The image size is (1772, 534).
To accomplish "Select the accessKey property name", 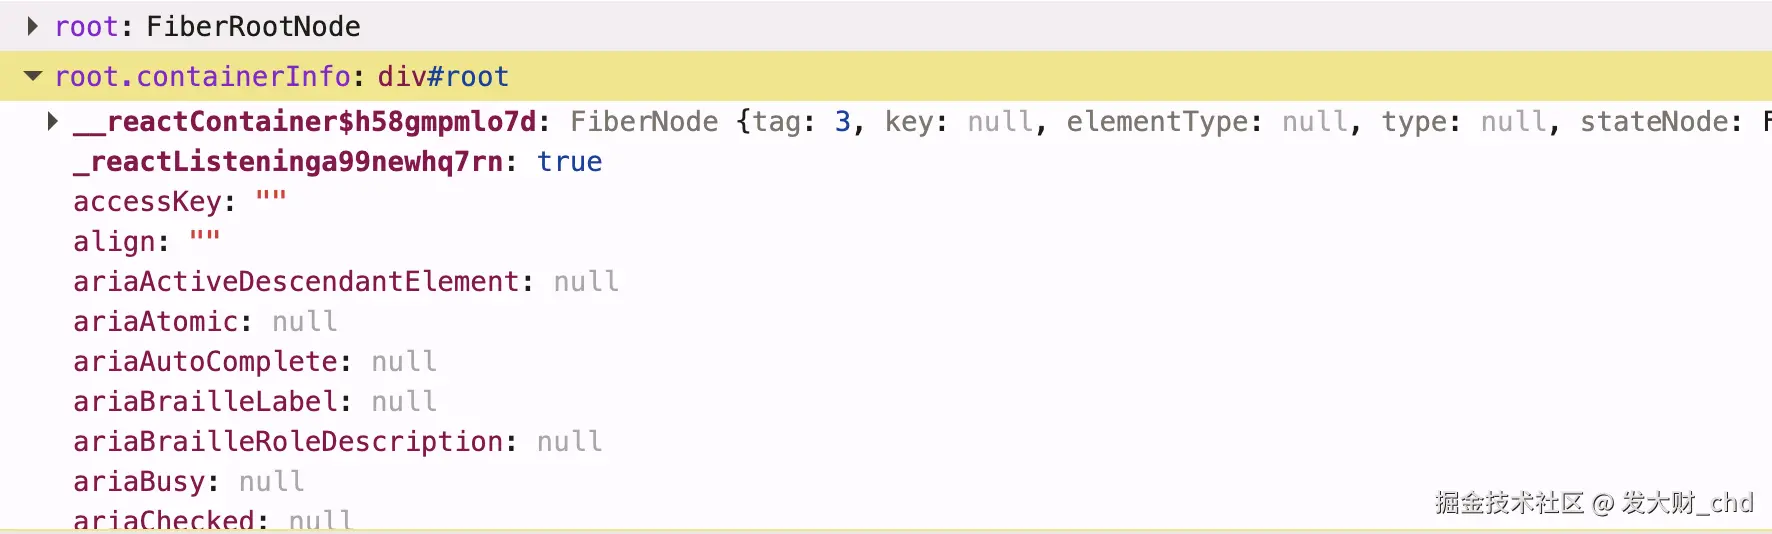I will 147,202.
